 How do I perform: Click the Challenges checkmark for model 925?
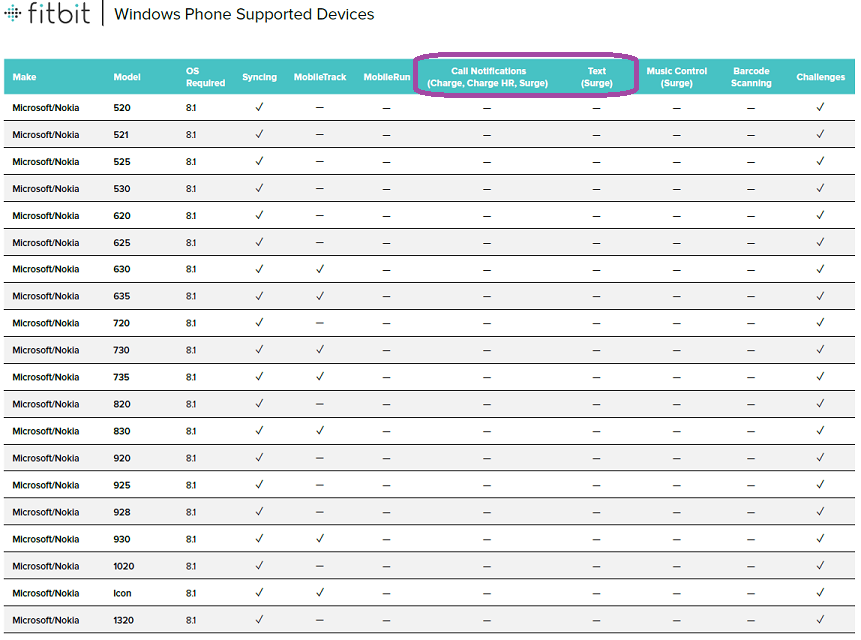[x=820, y=485]
